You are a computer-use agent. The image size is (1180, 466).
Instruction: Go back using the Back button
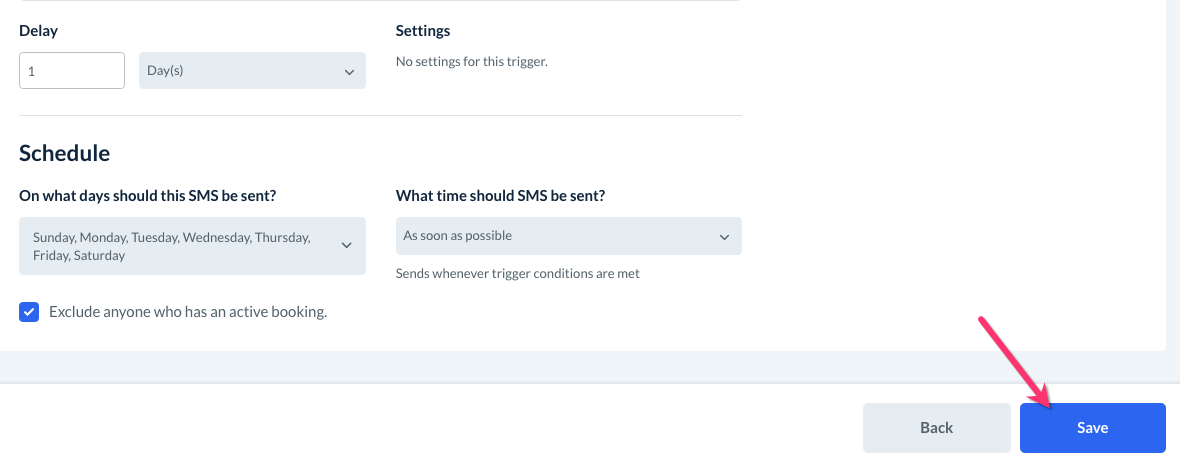[936, 428]
